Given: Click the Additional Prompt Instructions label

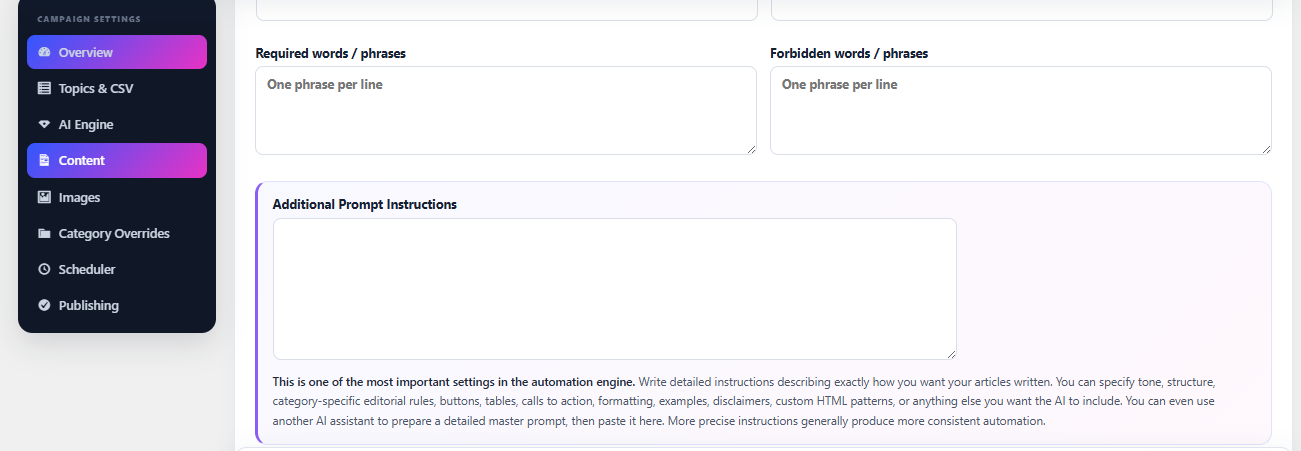Looking at the screenshot, I should [x=365, y=204].
